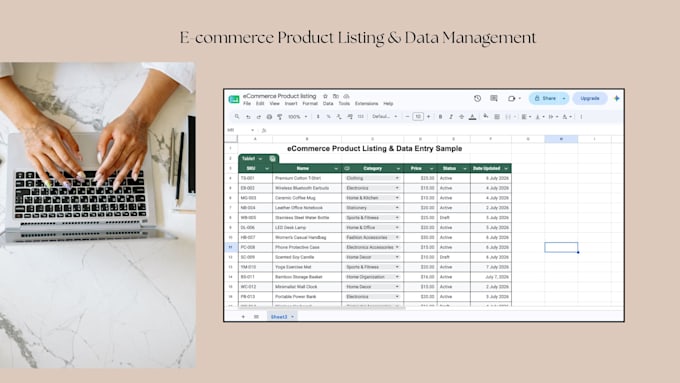Open the Date Updated column filter arrow
This screenshot has width=680, height=383.
point(506,169)
